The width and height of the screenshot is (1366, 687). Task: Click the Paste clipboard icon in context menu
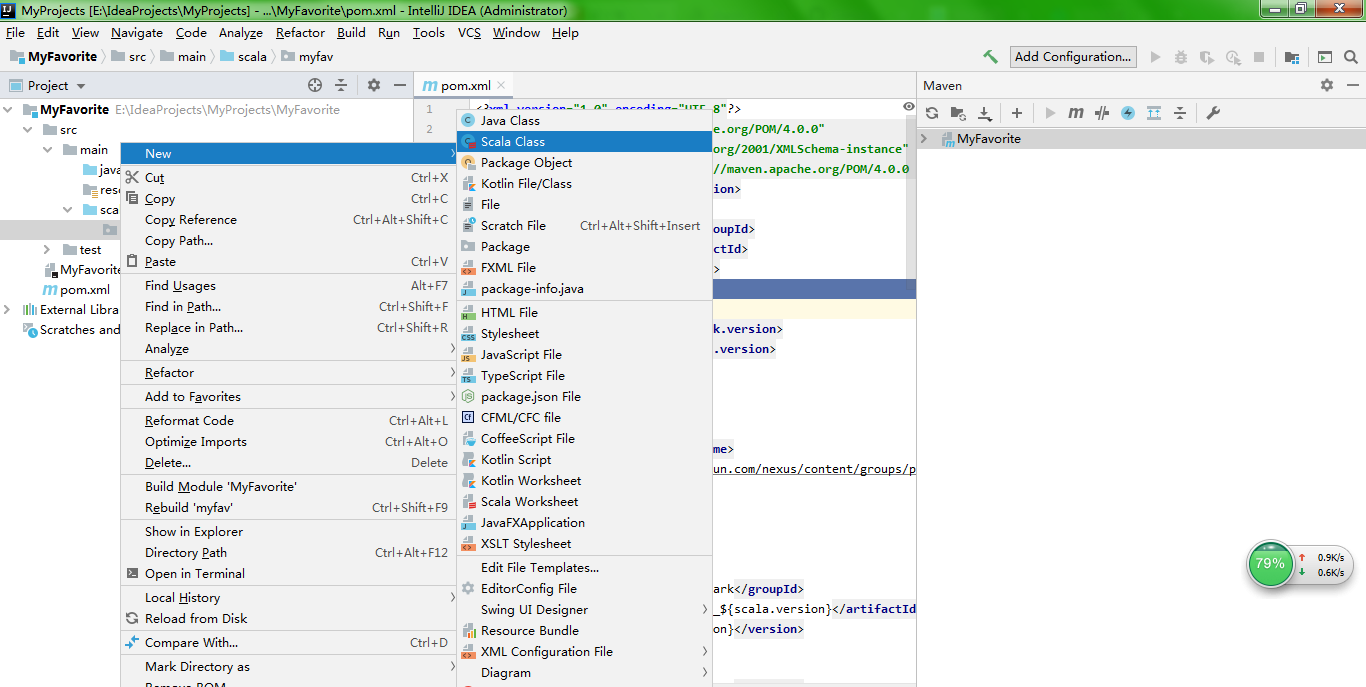[132, 262]
